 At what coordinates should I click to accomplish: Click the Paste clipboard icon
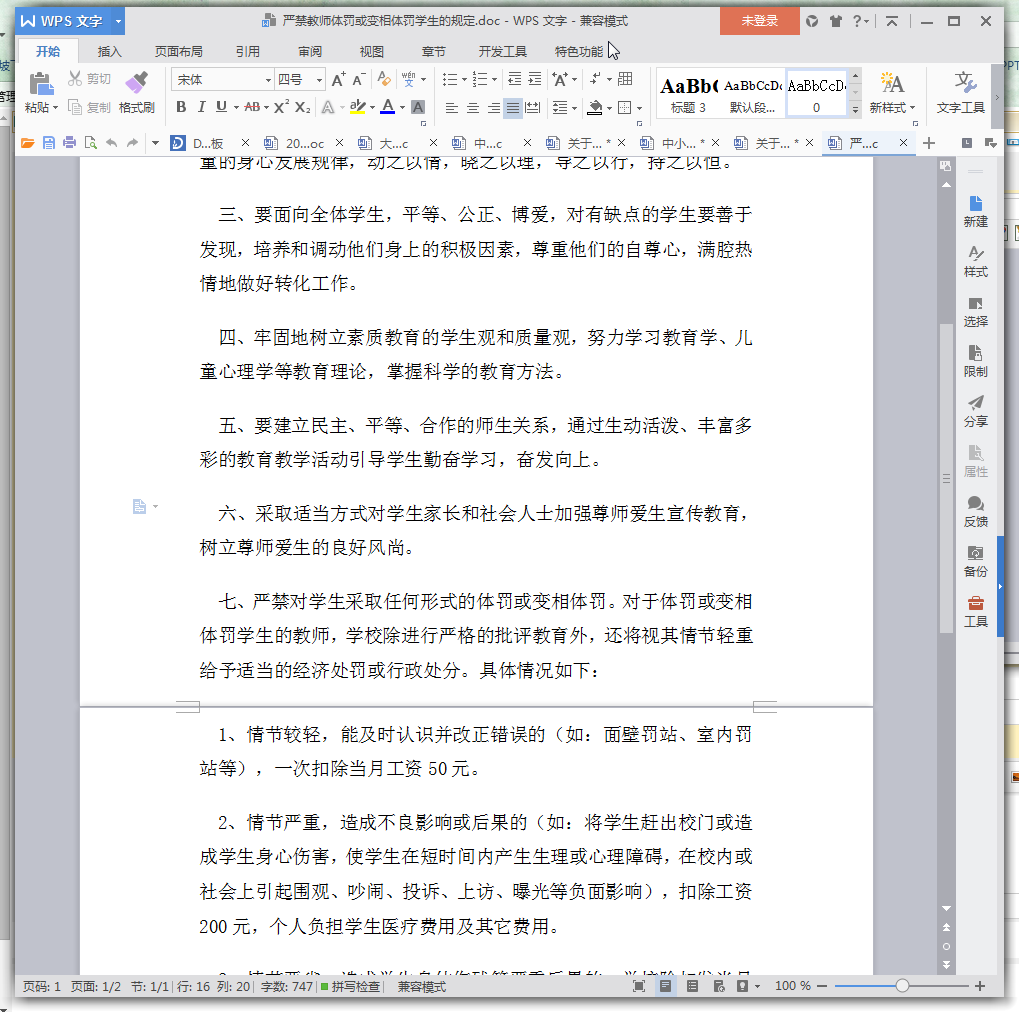[40, 84]
